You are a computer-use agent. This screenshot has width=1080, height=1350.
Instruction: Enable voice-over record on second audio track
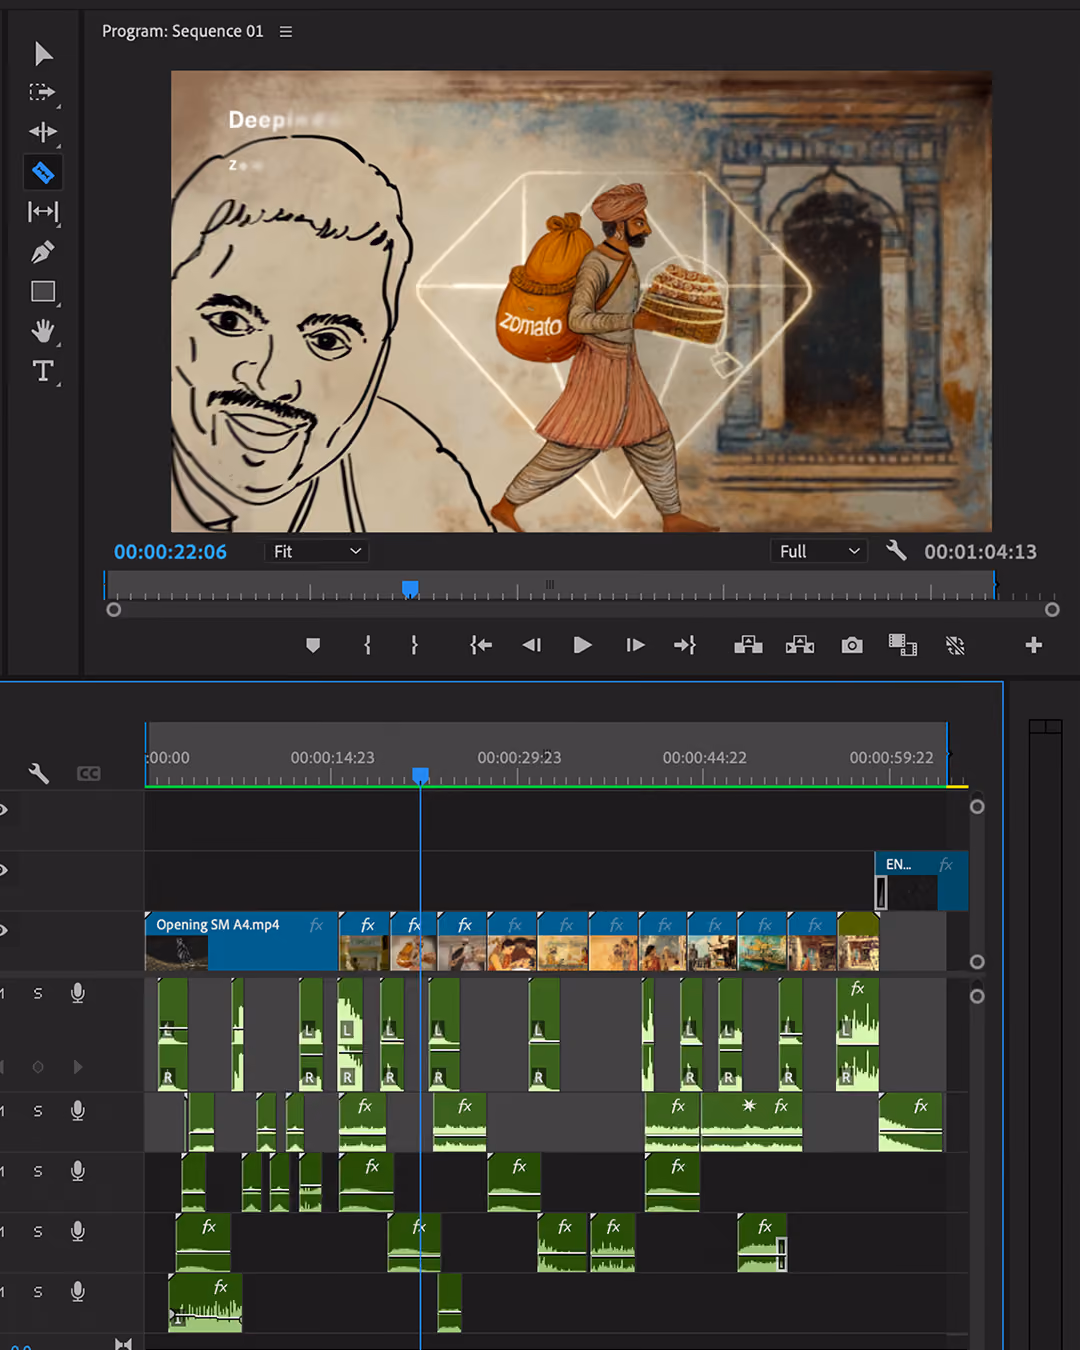point(78,1111)
